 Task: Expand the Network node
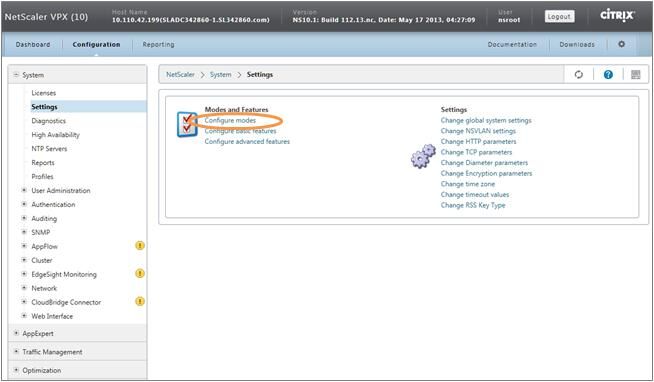(x=24, y=288)
